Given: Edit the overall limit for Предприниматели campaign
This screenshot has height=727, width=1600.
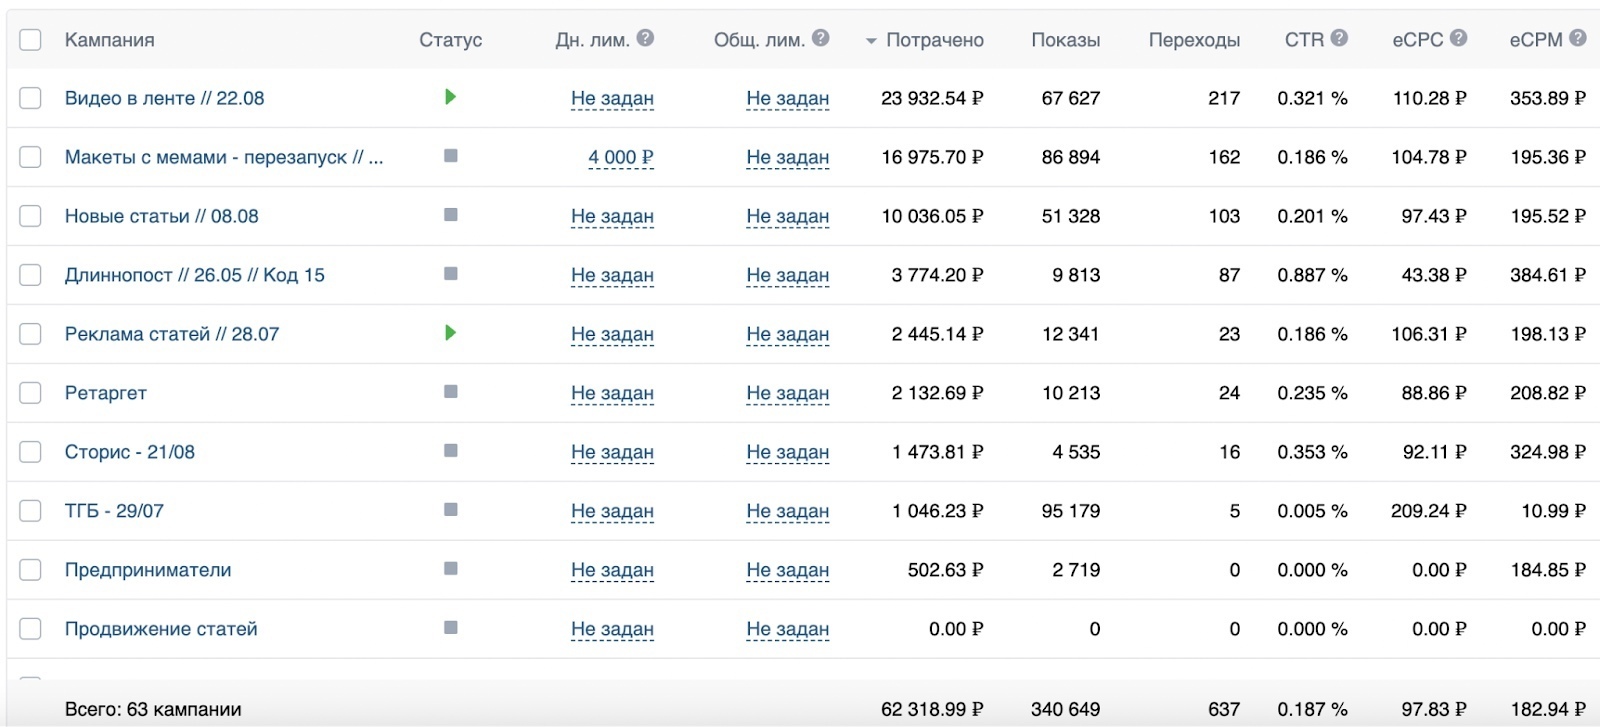Looking at the screenshot, I should click(787, 570).
